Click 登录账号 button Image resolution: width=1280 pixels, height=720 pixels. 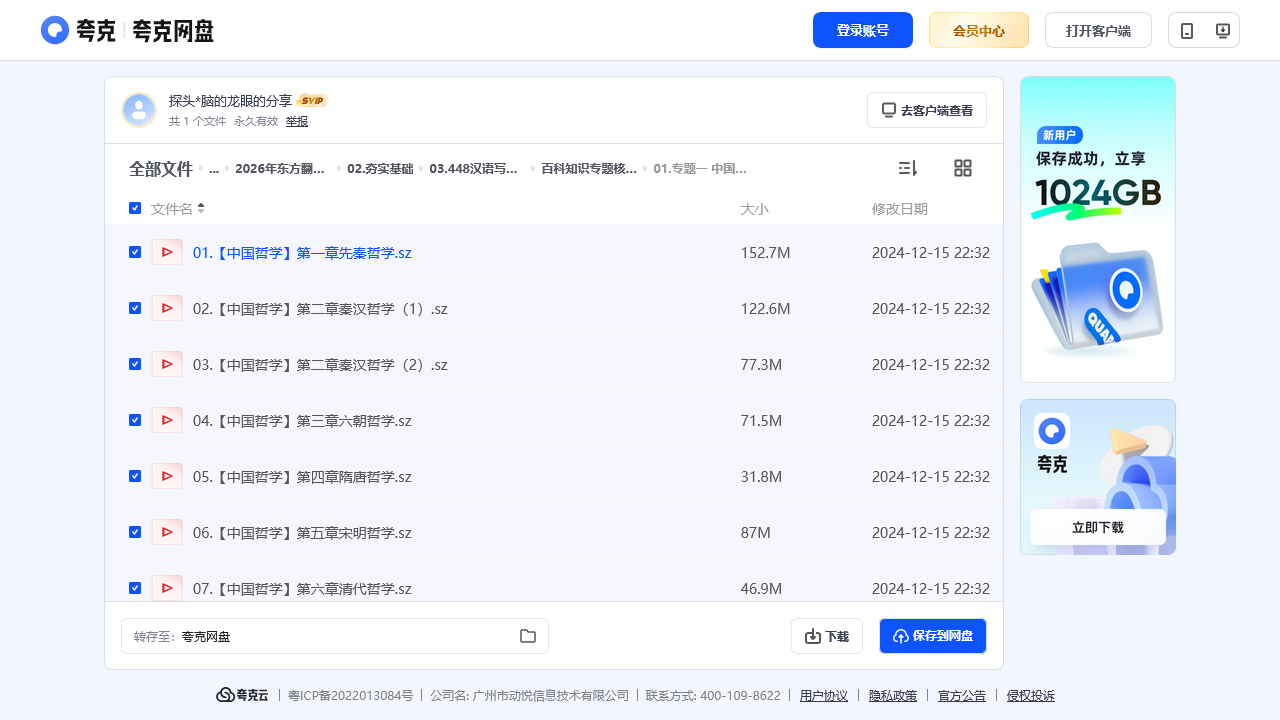[863, 30]
